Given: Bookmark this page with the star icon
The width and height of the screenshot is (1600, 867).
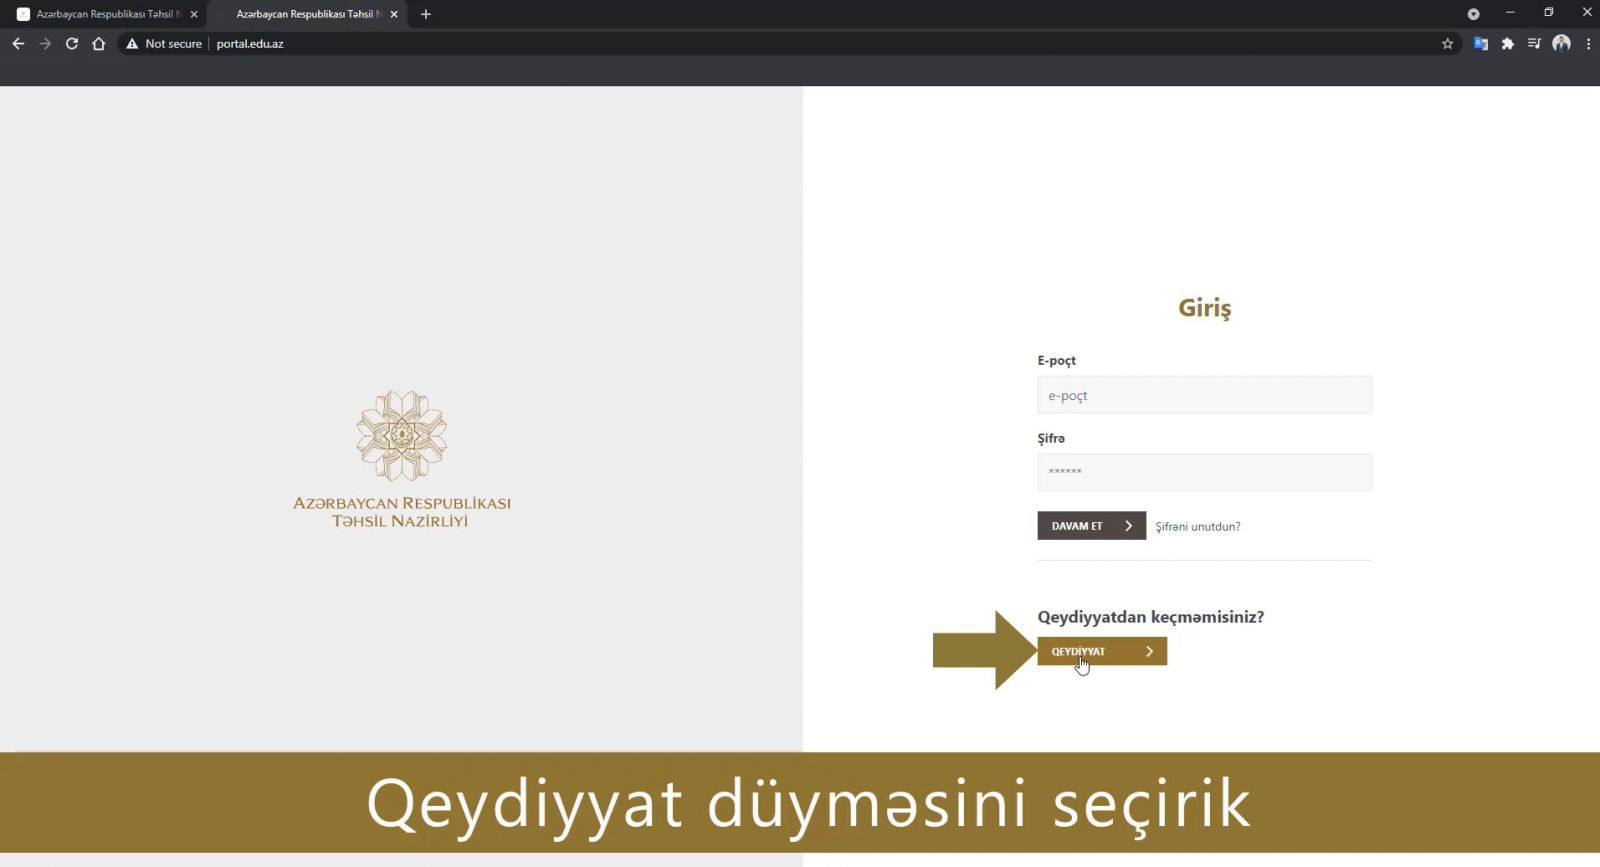Looking at the screenshot, I should pyautogui.click(x=1447, y=44).
